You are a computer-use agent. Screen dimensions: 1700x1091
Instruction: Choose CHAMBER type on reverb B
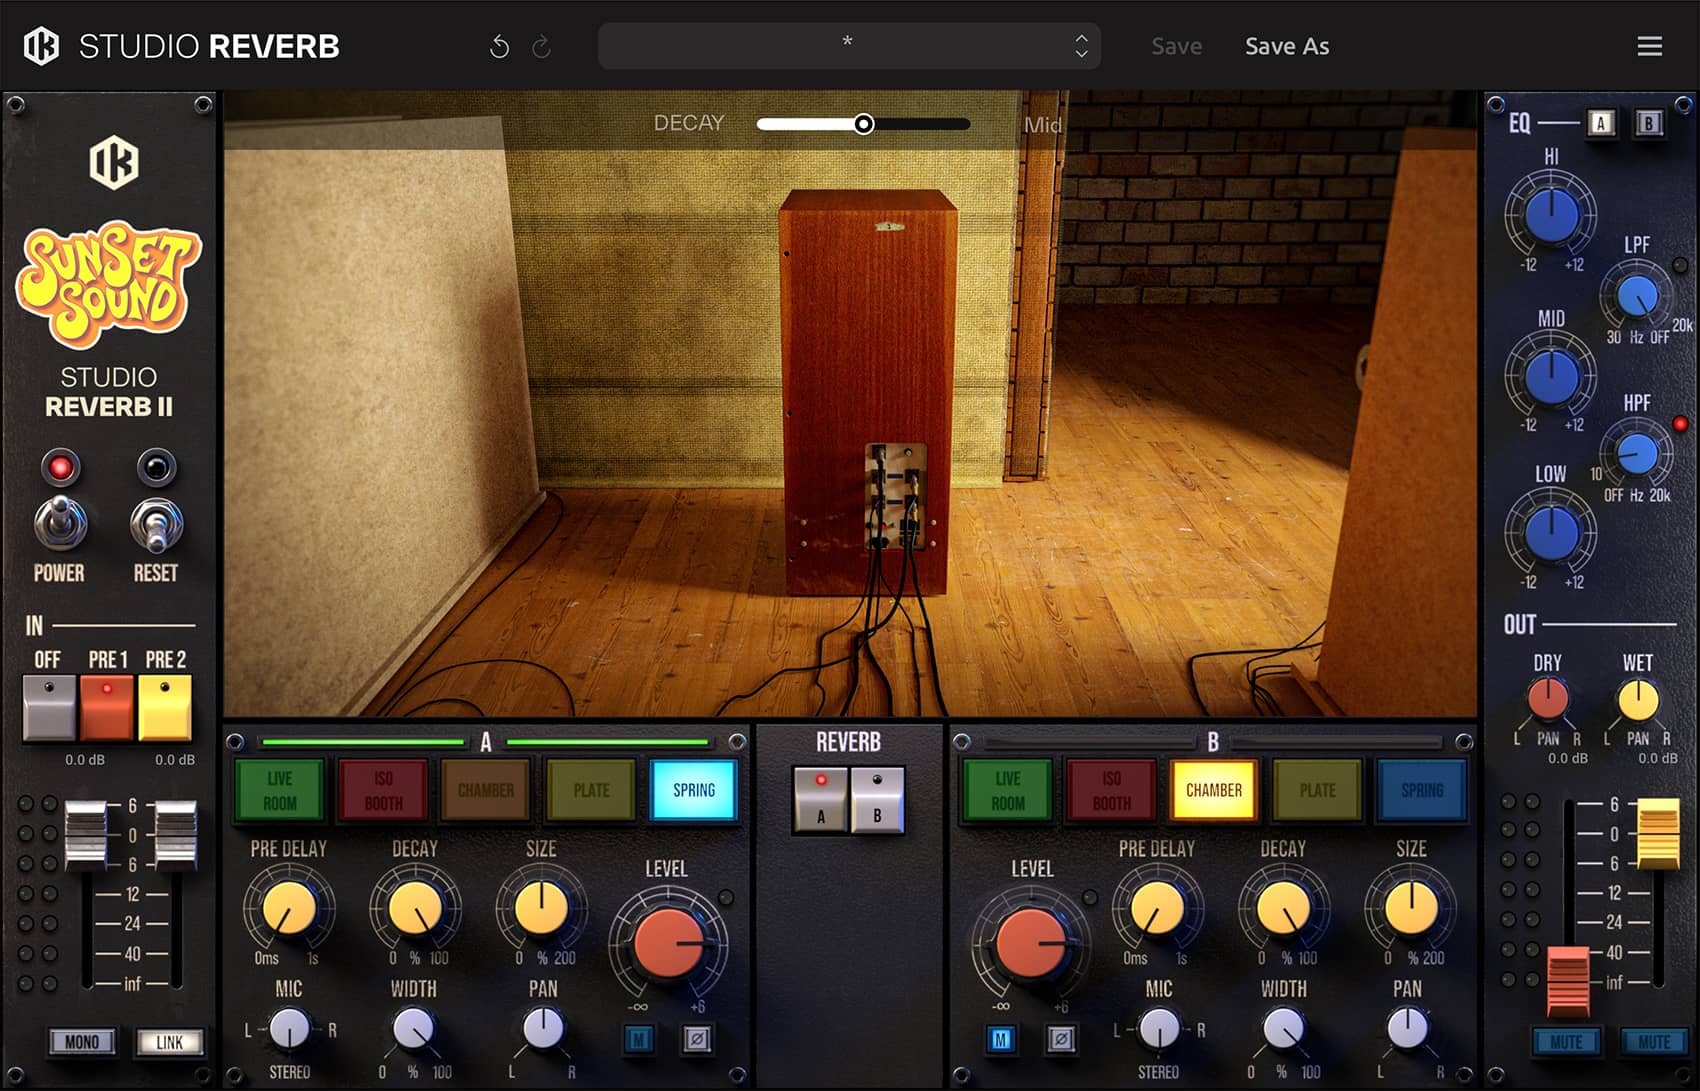point(1213,790)
